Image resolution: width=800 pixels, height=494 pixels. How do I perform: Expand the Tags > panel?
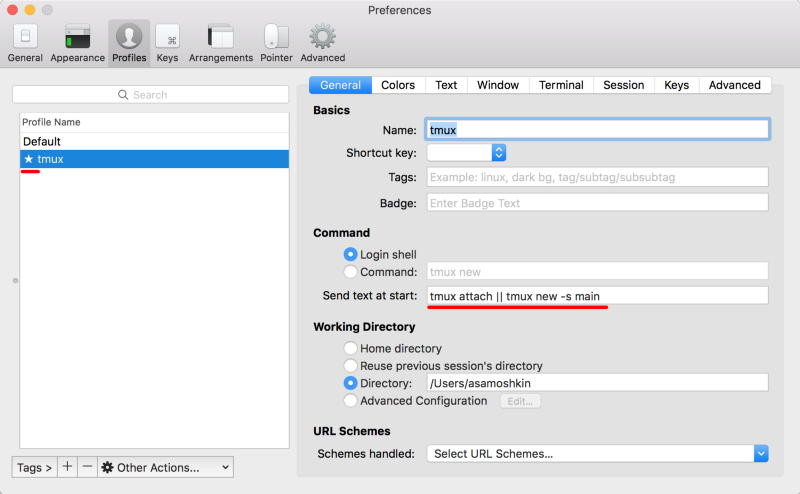pos(35,467)
